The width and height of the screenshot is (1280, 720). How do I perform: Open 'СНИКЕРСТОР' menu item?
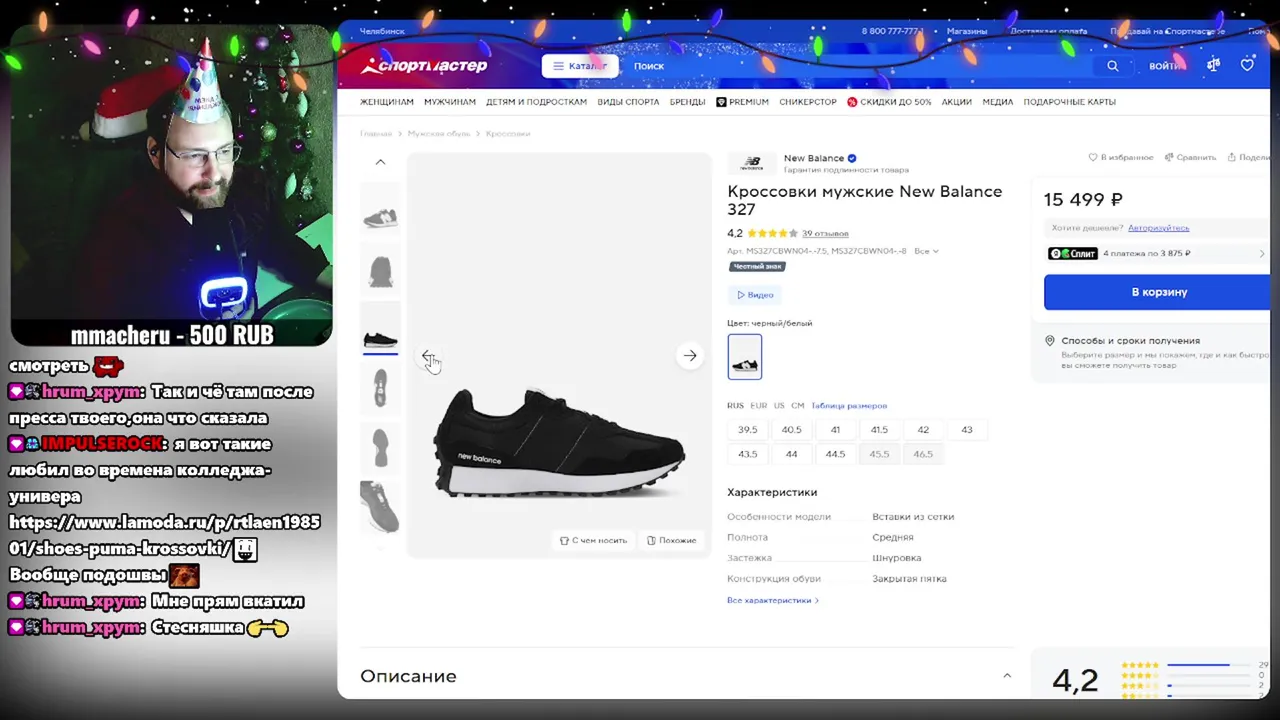(x=808, y=102)
